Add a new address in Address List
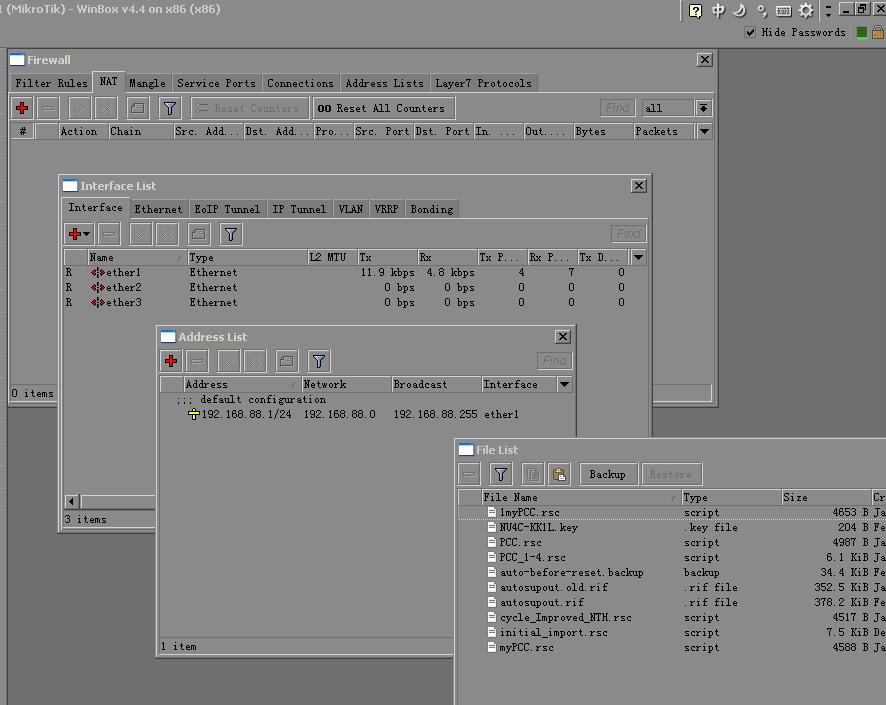Viewport: 886px width, 705px height. coord(171,361)
